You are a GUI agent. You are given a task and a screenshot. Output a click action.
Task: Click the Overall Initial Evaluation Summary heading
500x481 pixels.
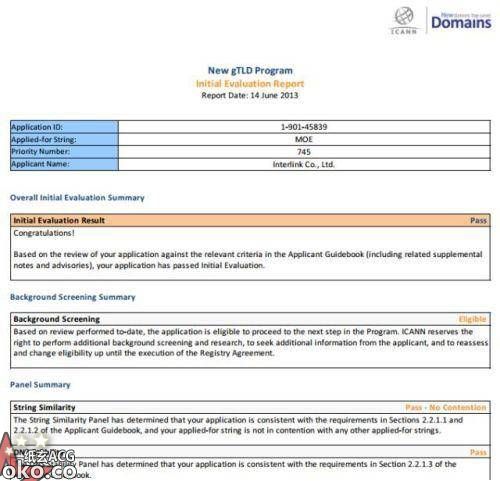(x=77, y=198)
